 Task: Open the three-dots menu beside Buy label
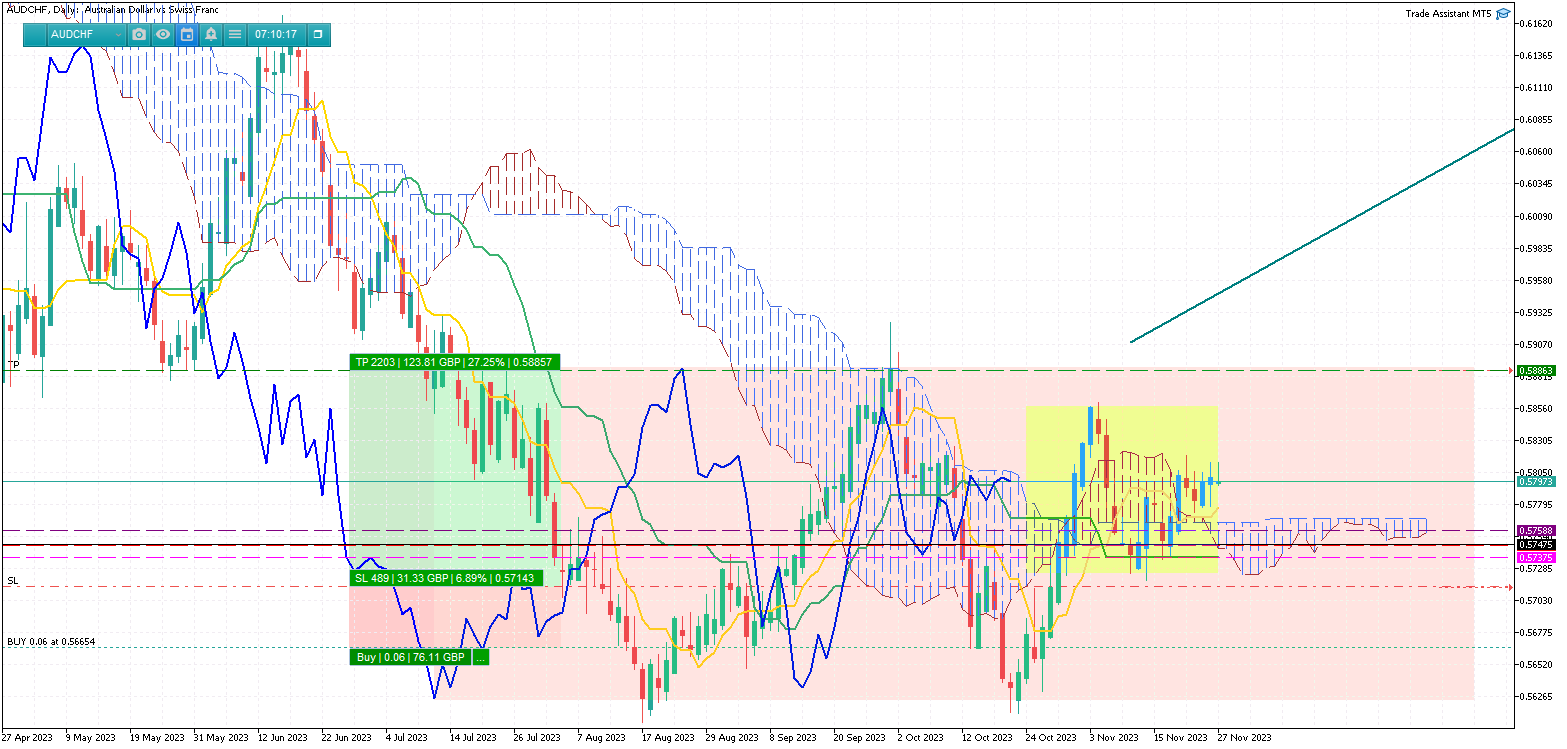480,657
